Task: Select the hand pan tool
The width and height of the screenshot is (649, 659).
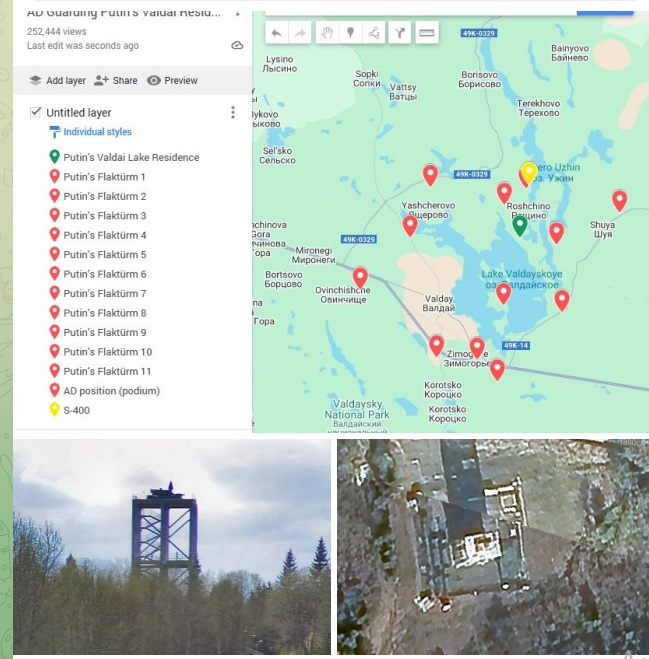Action: 327,33
